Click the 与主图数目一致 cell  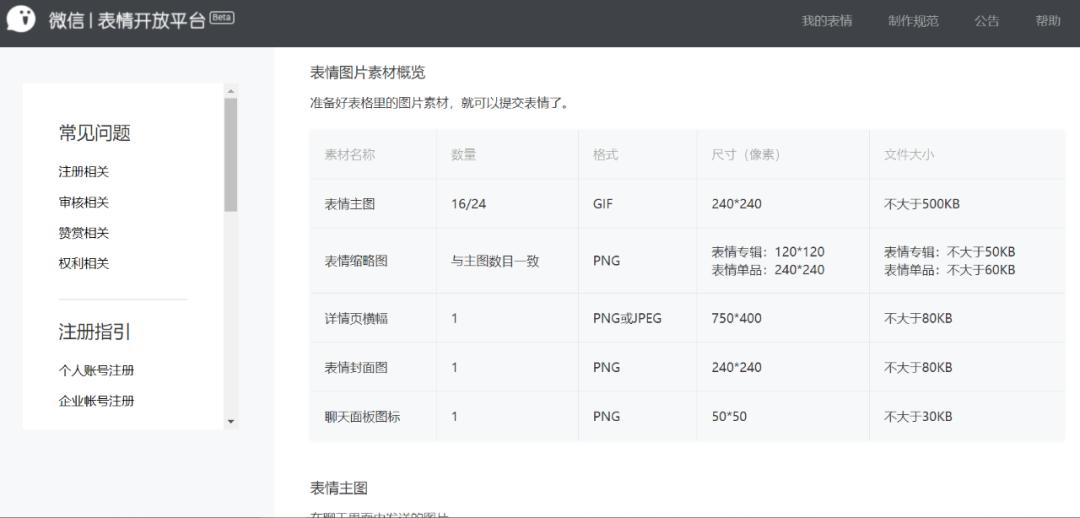tap(495, 261)
